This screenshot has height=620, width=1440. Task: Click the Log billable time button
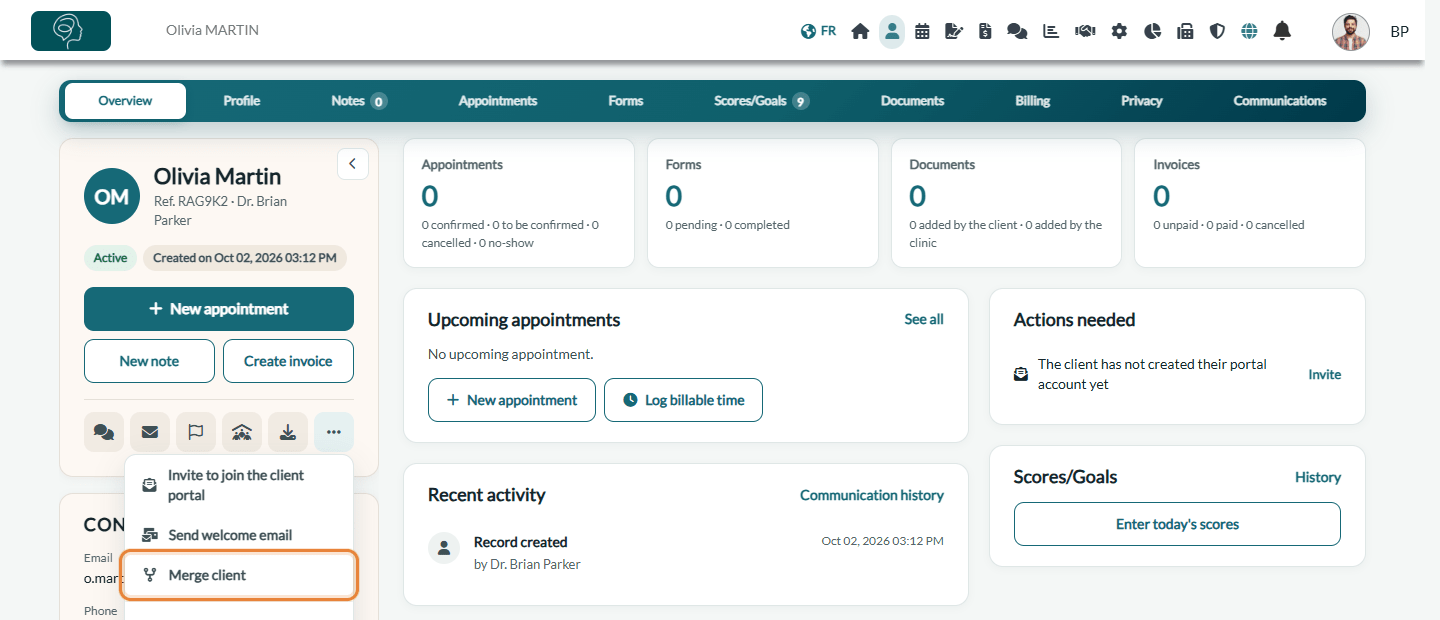coord(683,400)
